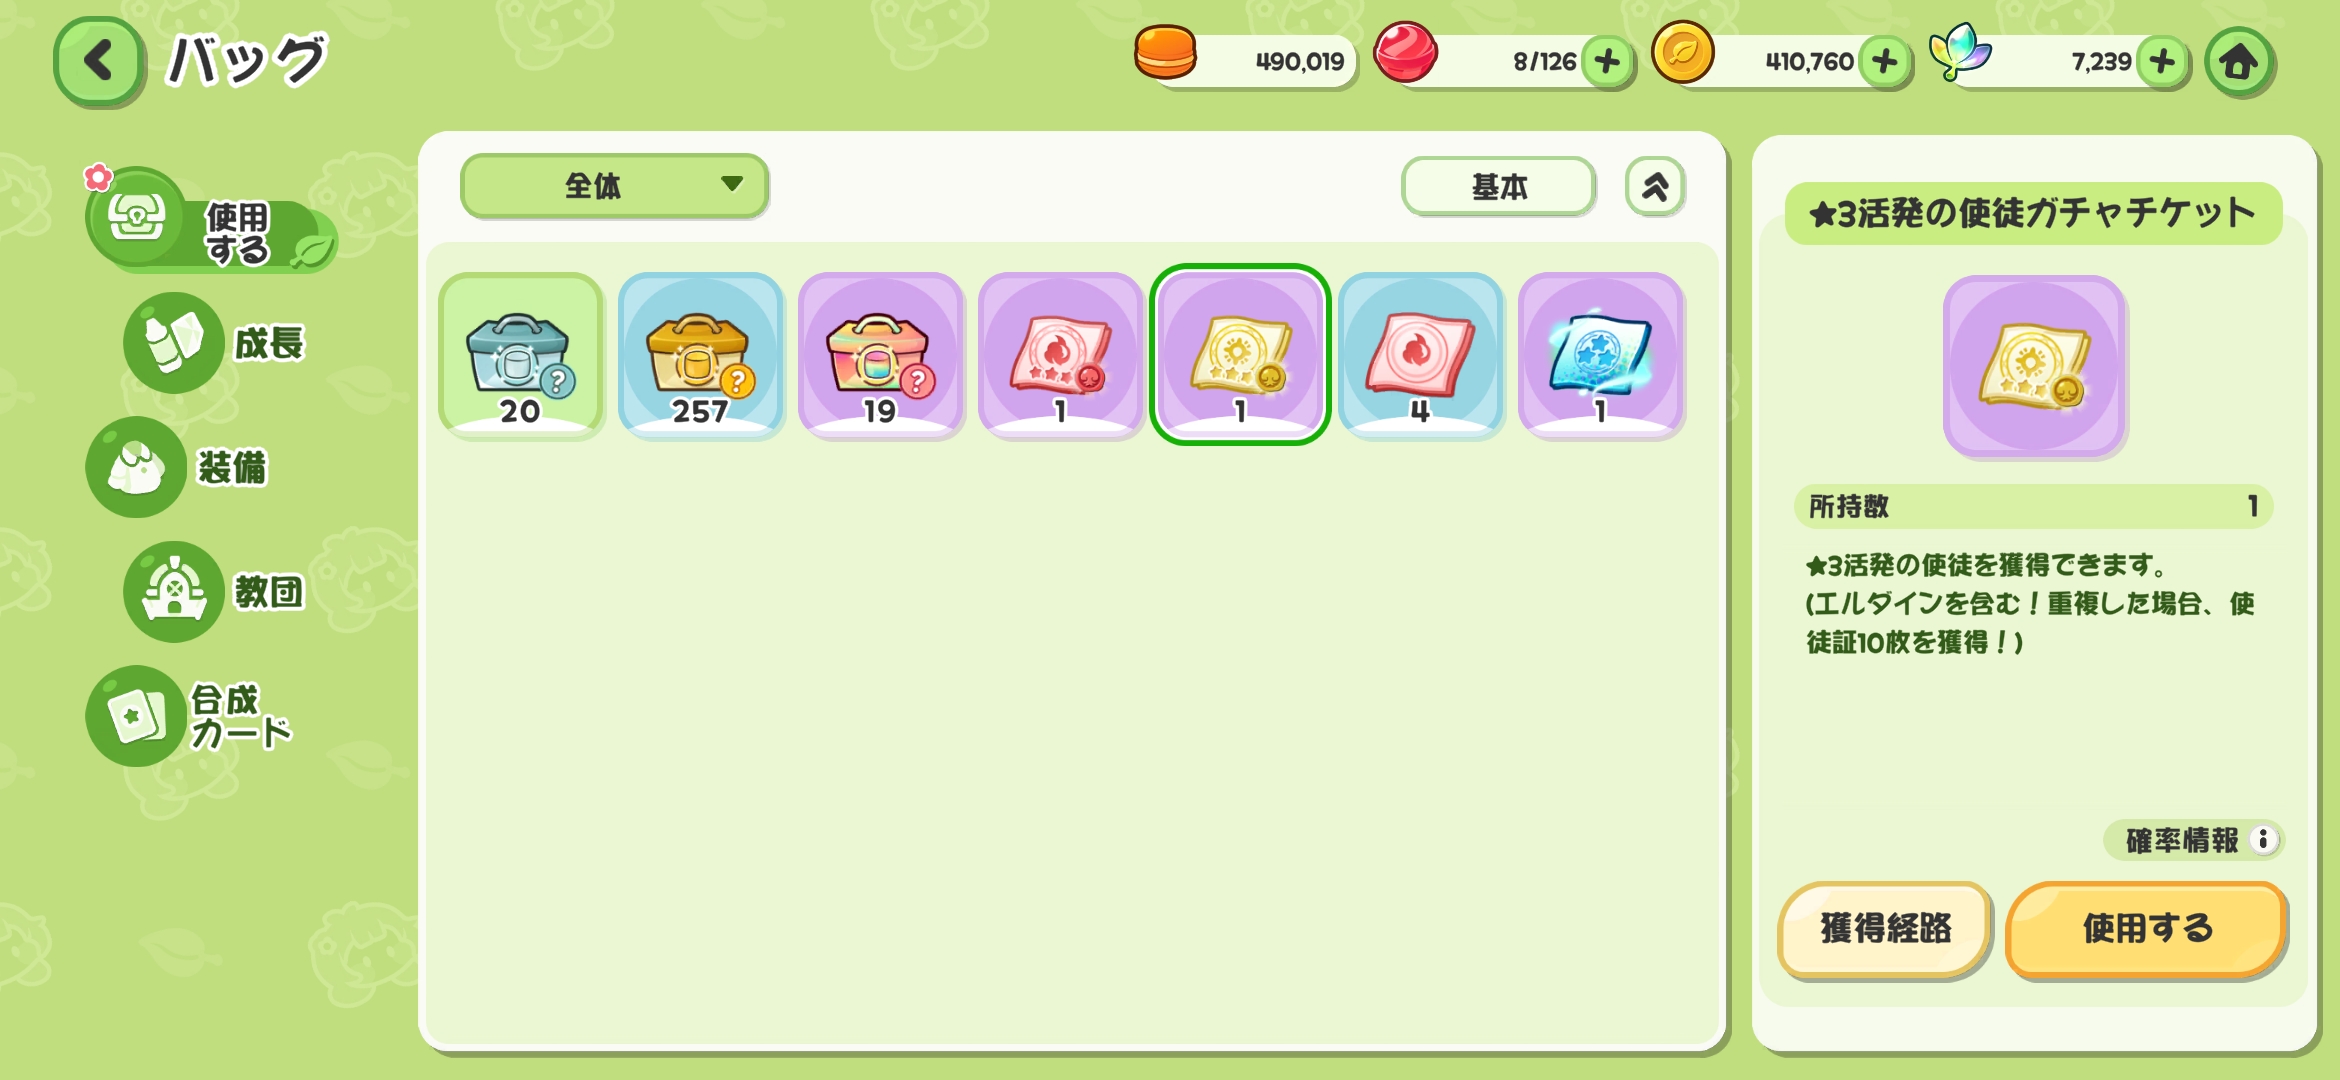Viewport: 2340px width, 1080px height.
Task: Add crystal flower currency with plus button
Action: (x=2162, y=62)
